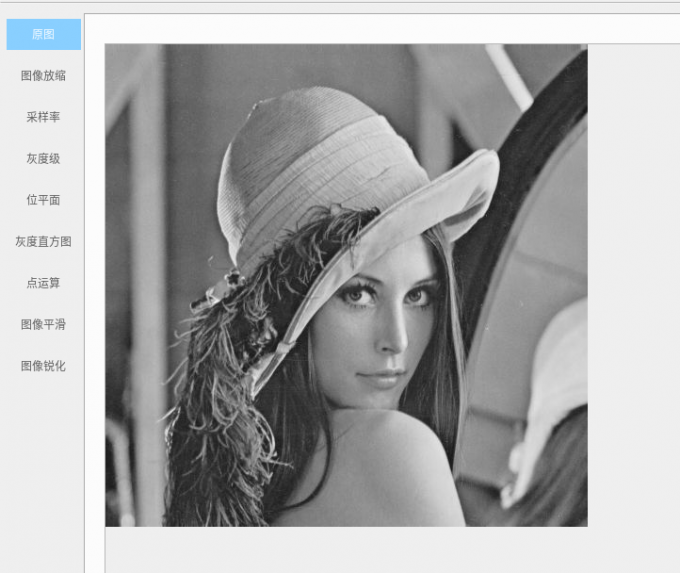The width and height of the screenshot is (680, 573).
Task: Open the 灰度级 option
Action: 43,159
